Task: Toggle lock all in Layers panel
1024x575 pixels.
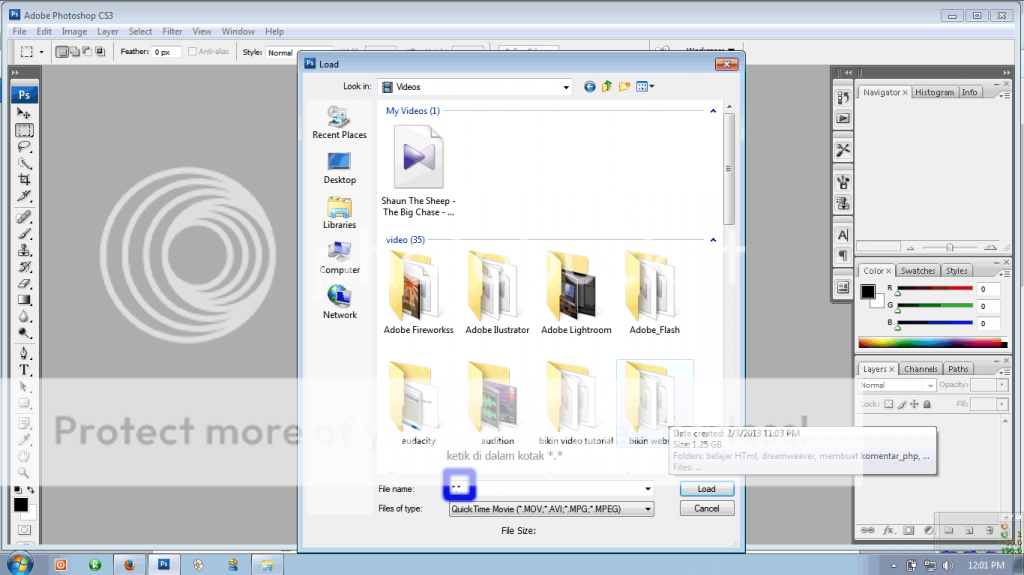Action: click(x=927, y=404)
